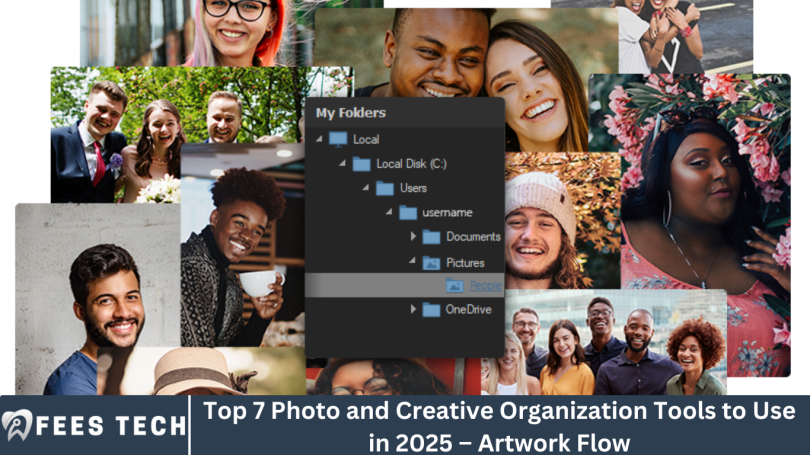Collapse the username folder arrow
Image resolution: width=810 pixels, height=455 pixels.
click(390, 212)
